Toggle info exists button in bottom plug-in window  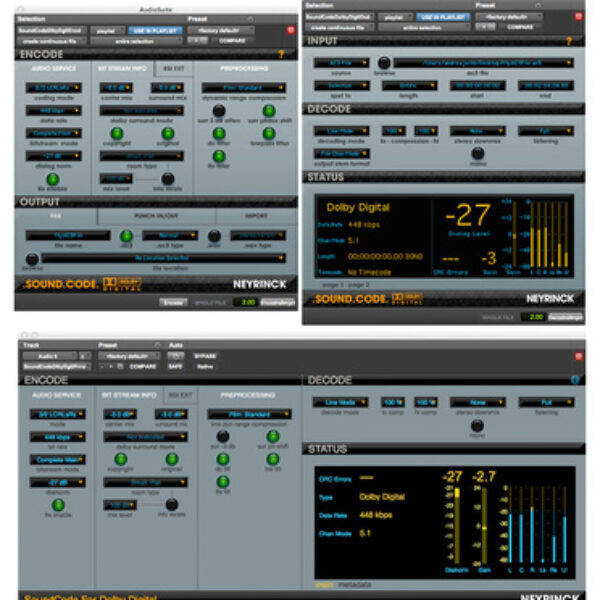[x=172, y=504]
